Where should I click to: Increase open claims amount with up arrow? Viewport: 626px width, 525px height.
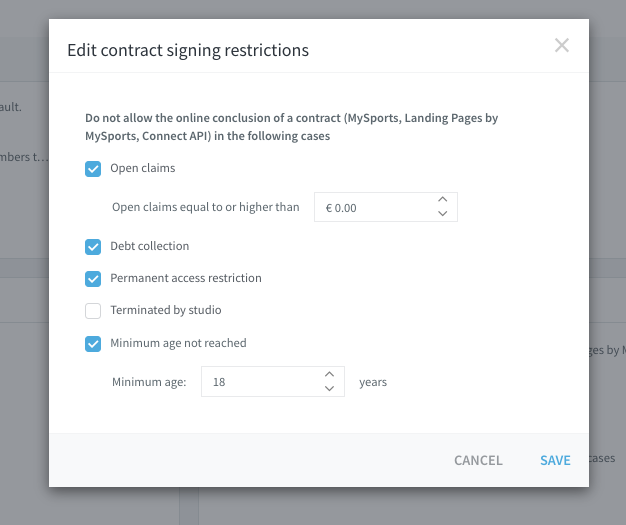(x=442, y=200)
